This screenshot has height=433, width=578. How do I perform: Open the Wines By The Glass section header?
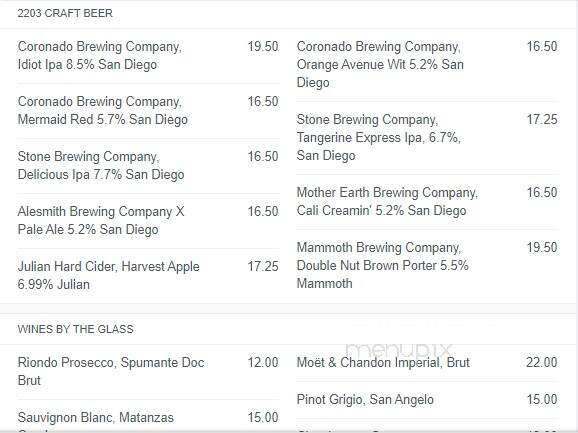[x=76, y=329]
